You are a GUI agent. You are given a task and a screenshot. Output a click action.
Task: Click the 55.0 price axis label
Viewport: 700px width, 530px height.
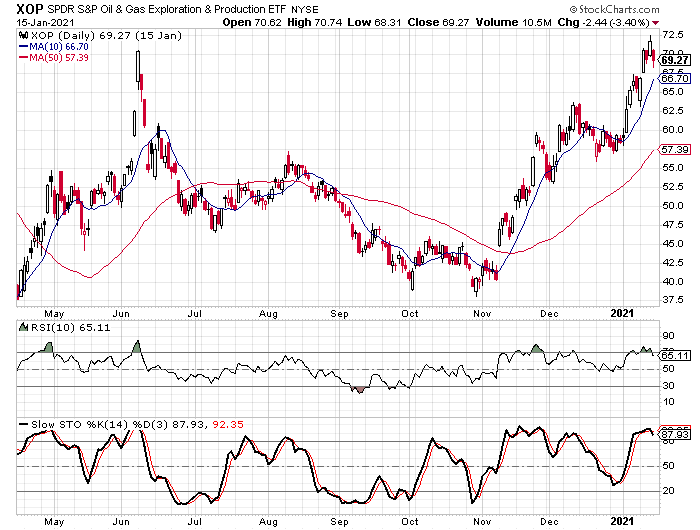click(673, 167)
